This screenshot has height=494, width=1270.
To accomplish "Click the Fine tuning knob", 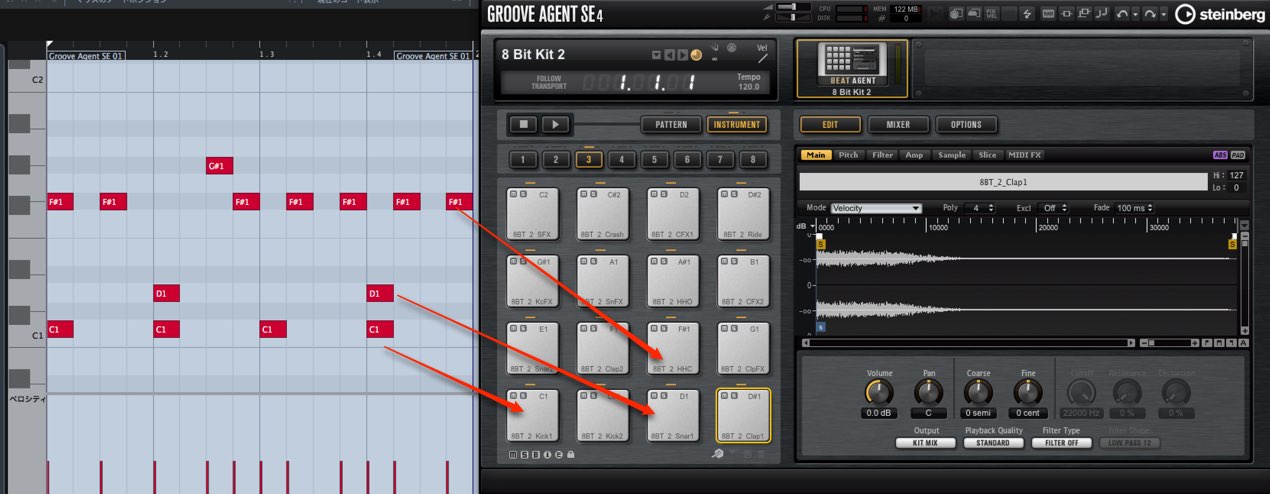I will [x=1028, y=393].
